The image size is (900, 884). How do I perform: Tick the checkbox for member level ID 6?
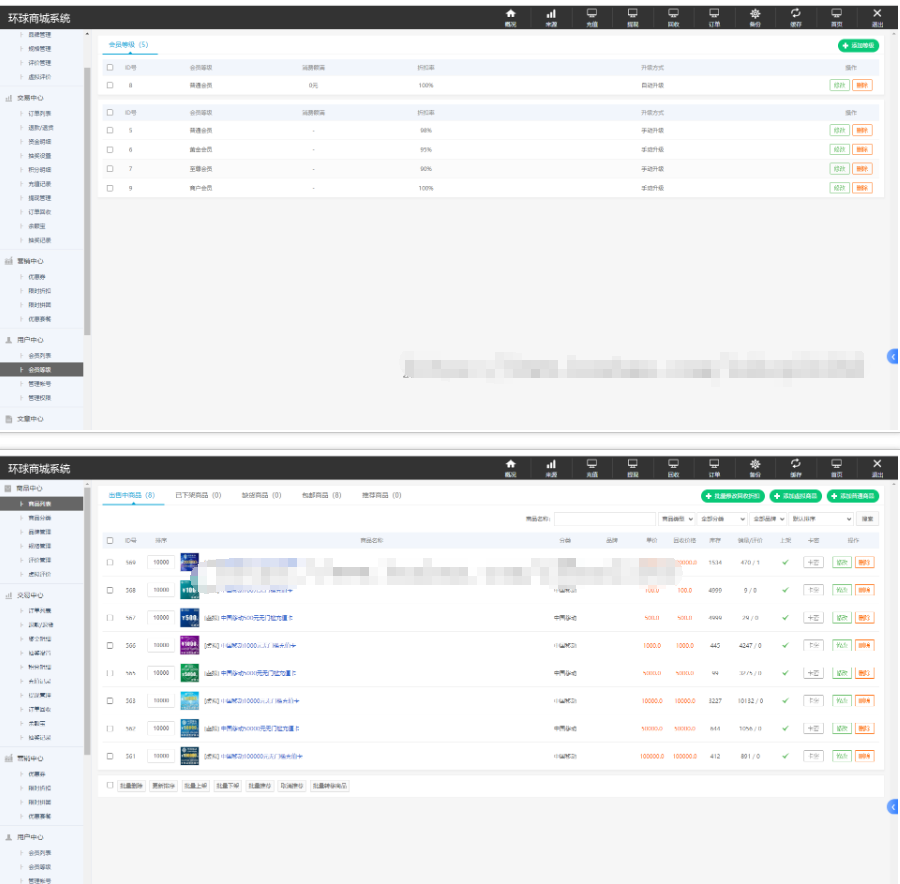(110, 149)
